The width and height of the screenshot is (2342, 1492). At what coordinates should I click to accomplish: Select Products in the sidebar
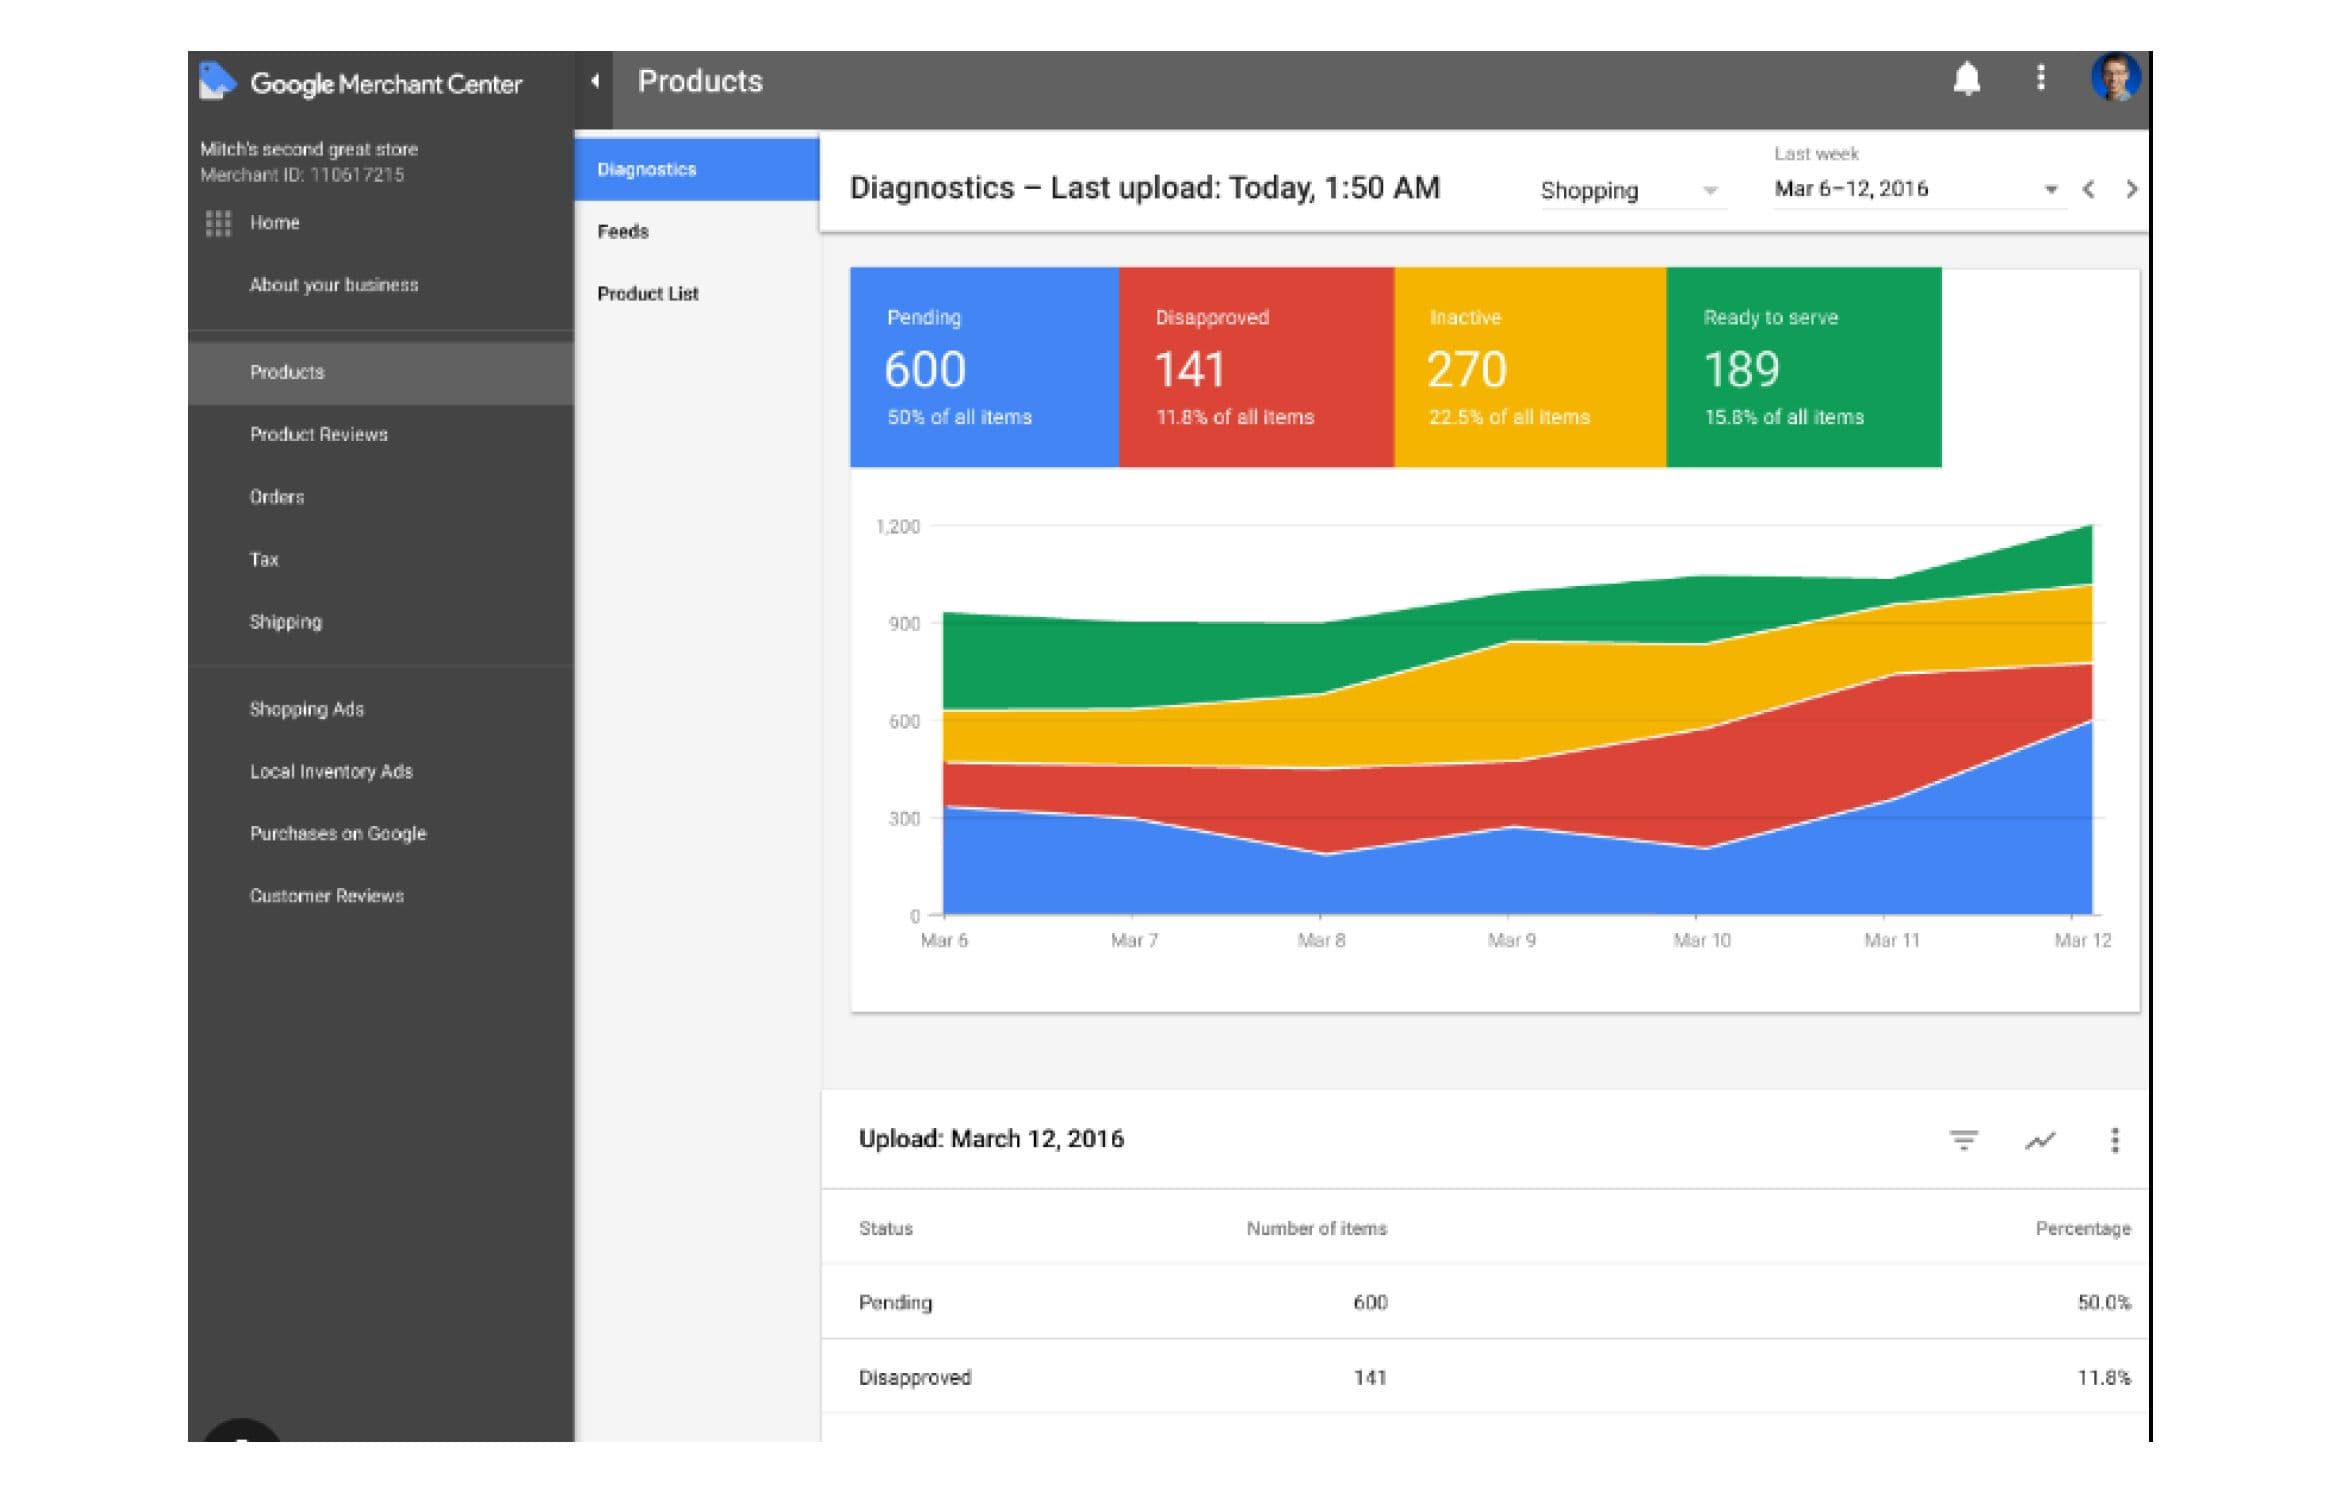point(381,372)
